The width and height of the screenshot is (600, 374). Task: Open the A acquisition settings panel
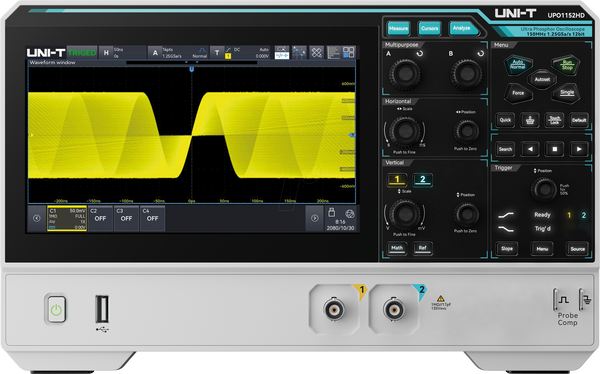[x=178, y=52]
